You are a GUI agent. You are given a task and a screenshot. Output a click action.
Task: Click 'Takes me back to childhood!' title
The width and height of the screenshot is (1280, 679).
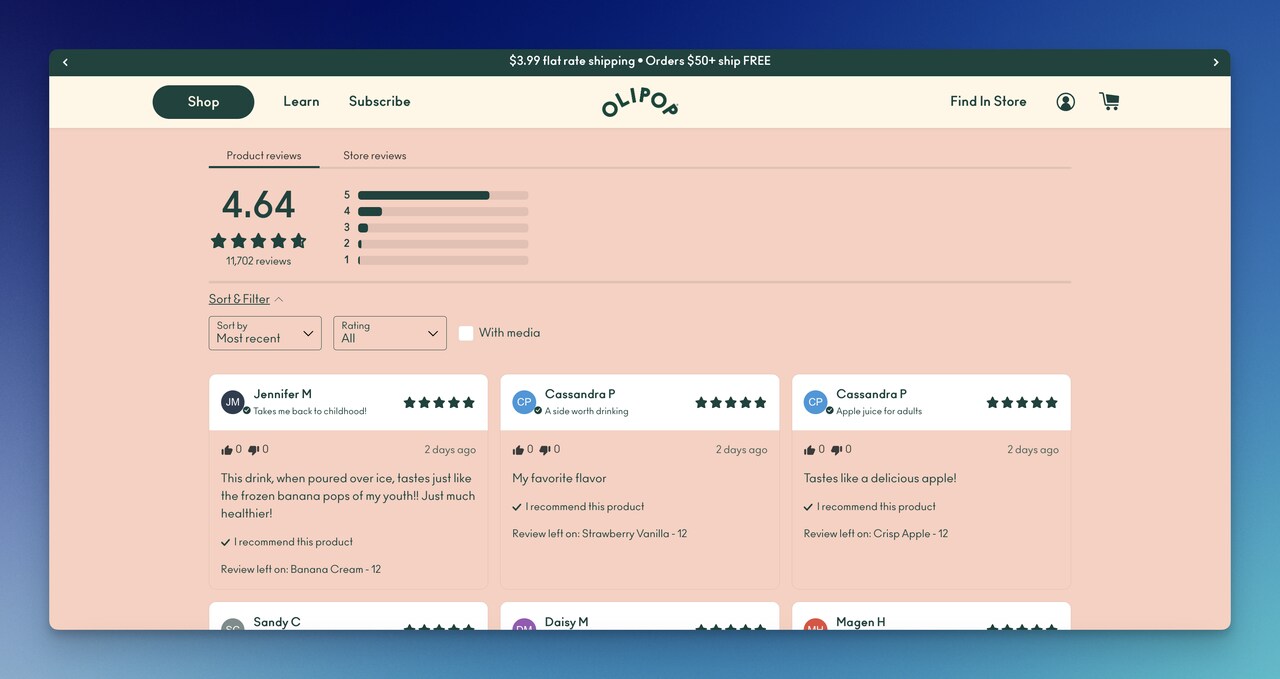pyautogui.click(x=310, y=411)
